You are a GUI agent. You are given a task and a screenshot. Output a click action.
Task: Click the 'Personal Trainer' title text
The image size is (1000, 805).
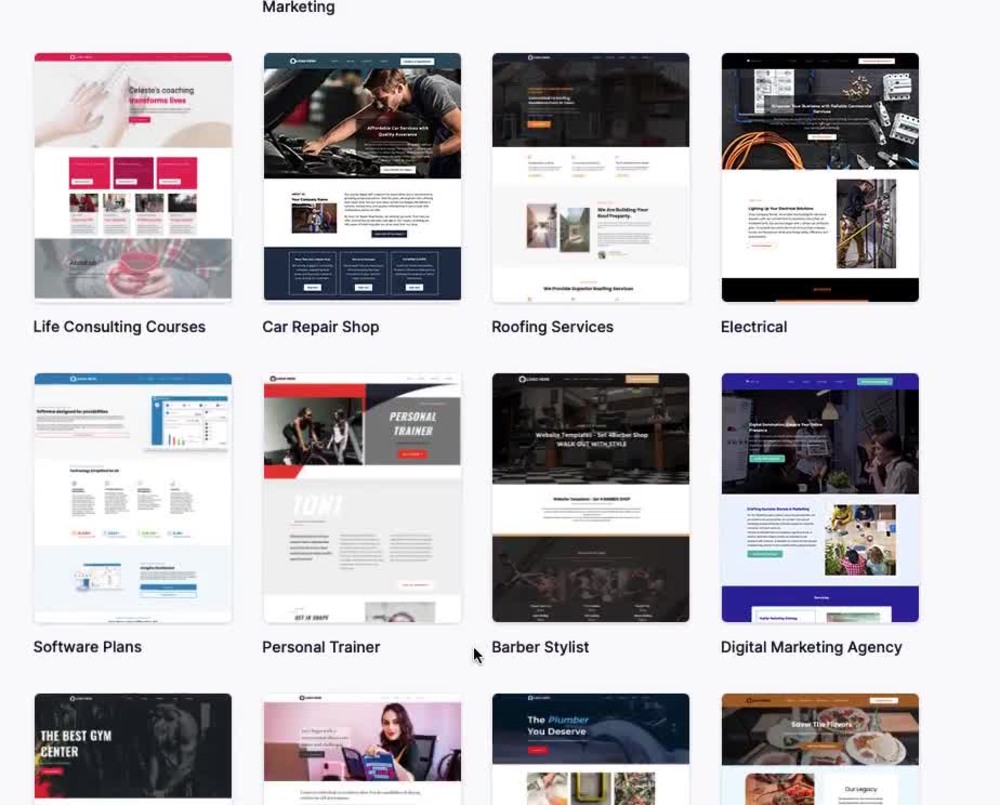(321, 647)
